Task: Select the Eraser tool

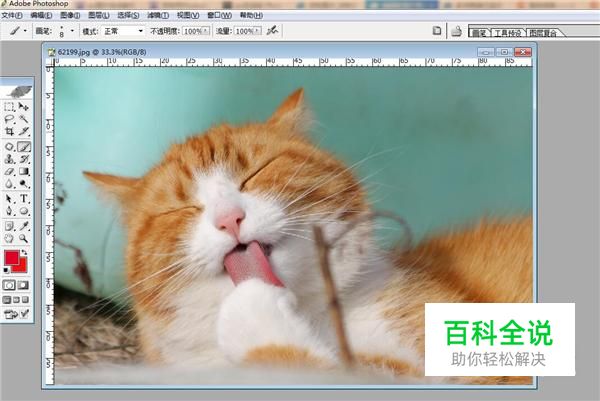Action: pyautogui.click(x=9, y=171)
